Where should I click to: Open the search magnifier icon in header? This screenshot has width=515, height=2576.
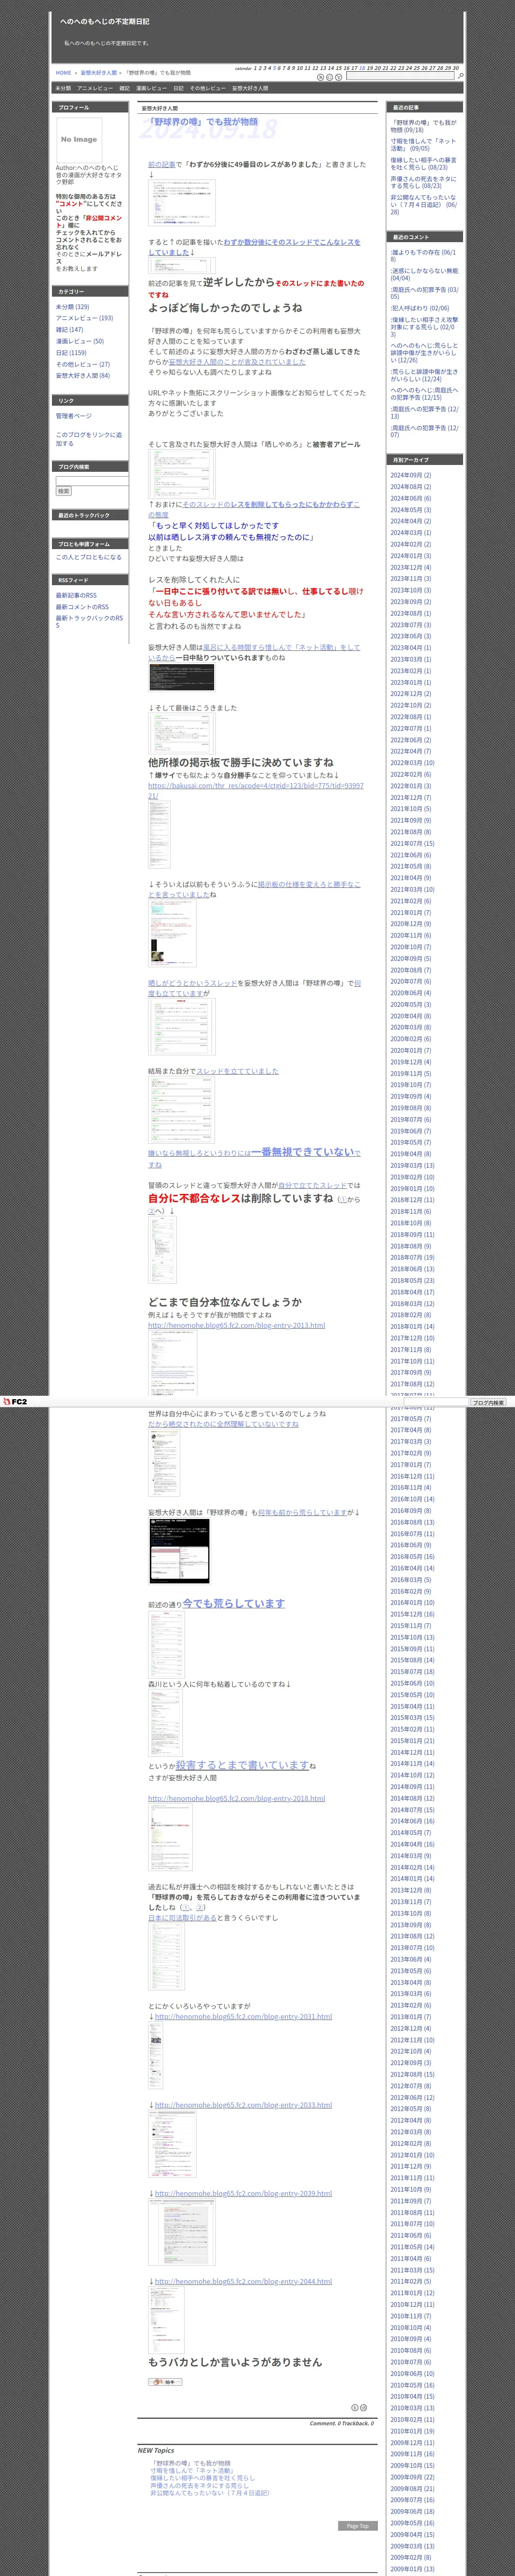pyautogui.click(x=460, y=76)
